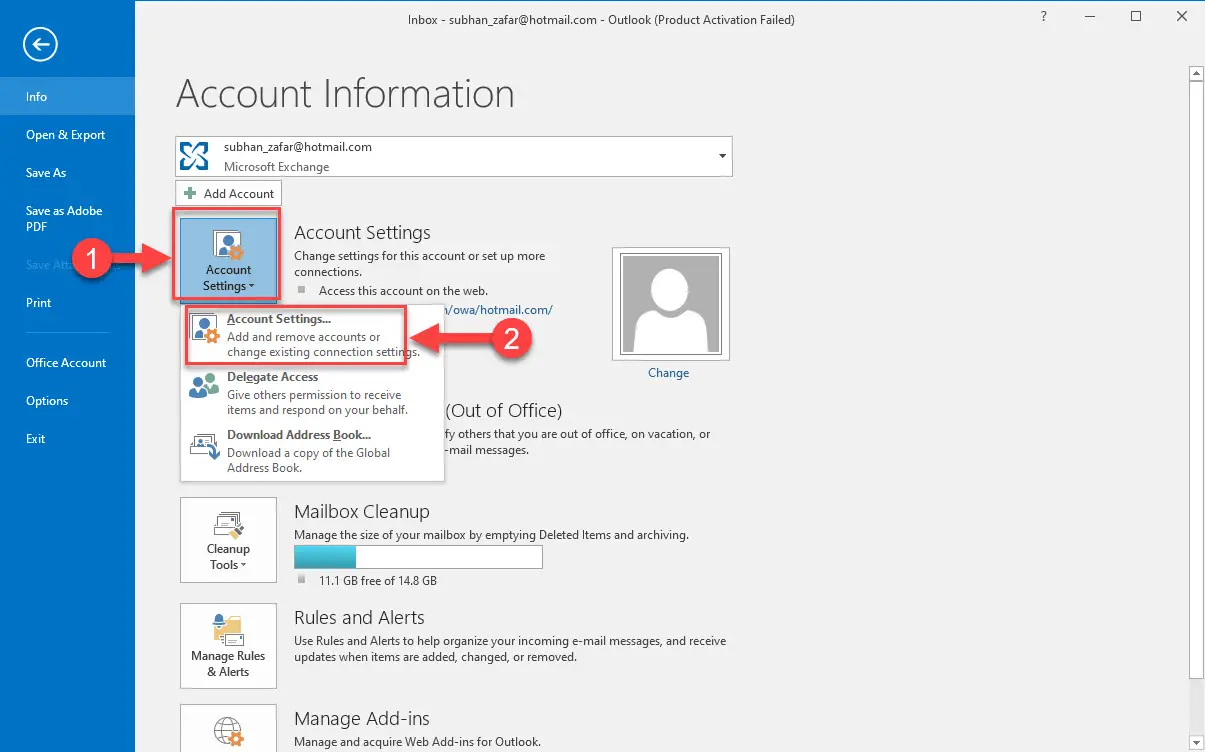Screen dimensions: 1205x752
Task: Click the Microsoft Exchange account icon
Action: (x=194, y=156)
